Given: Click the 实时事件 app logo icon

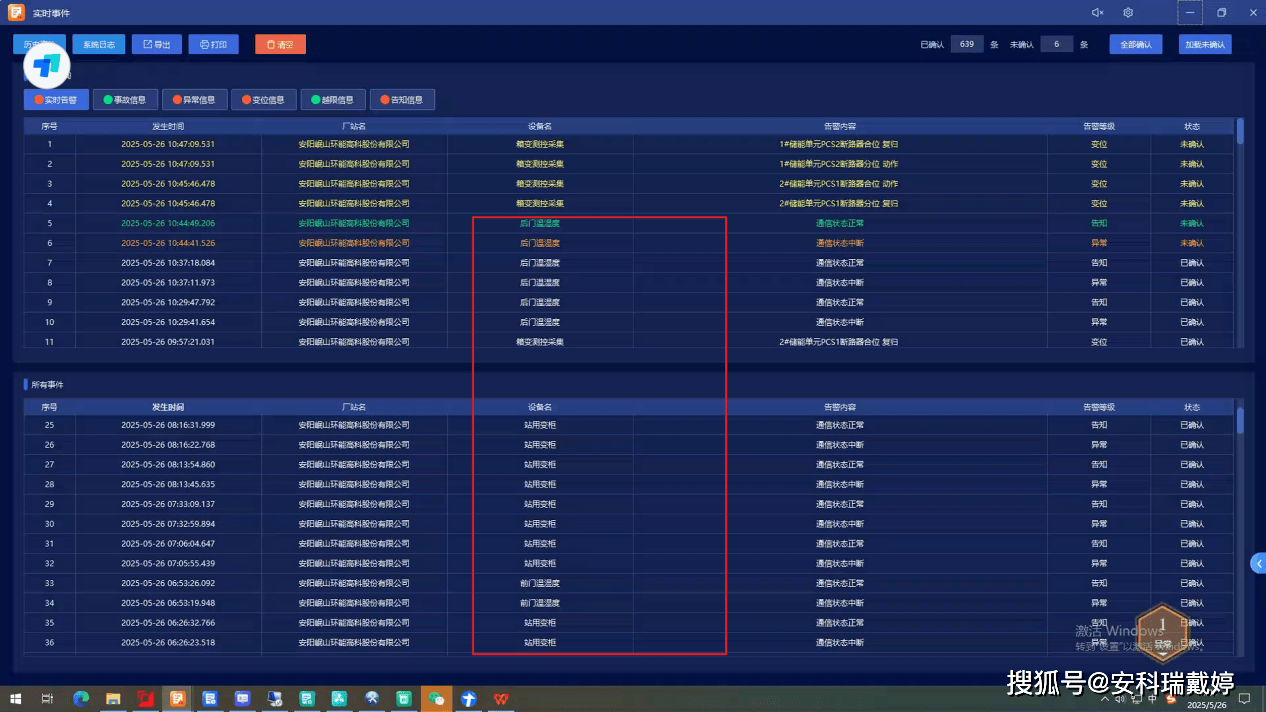Looking at the screenshot, I should (x=16, y=12).
